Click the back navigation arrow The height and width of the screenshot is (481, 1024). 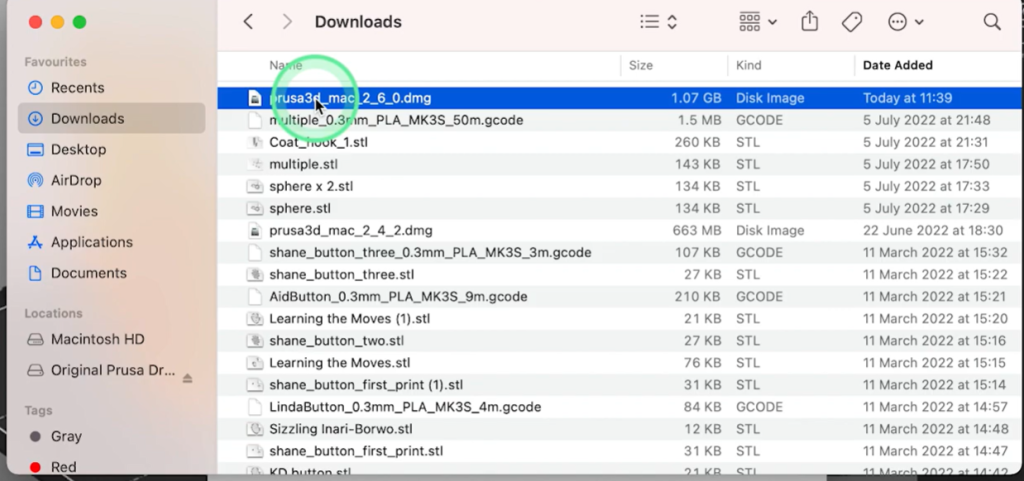(x=248, y=22)
